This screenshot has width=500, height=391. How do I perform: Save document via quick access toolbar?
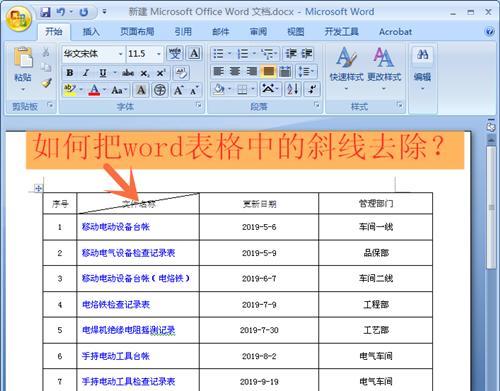point(45,12)
